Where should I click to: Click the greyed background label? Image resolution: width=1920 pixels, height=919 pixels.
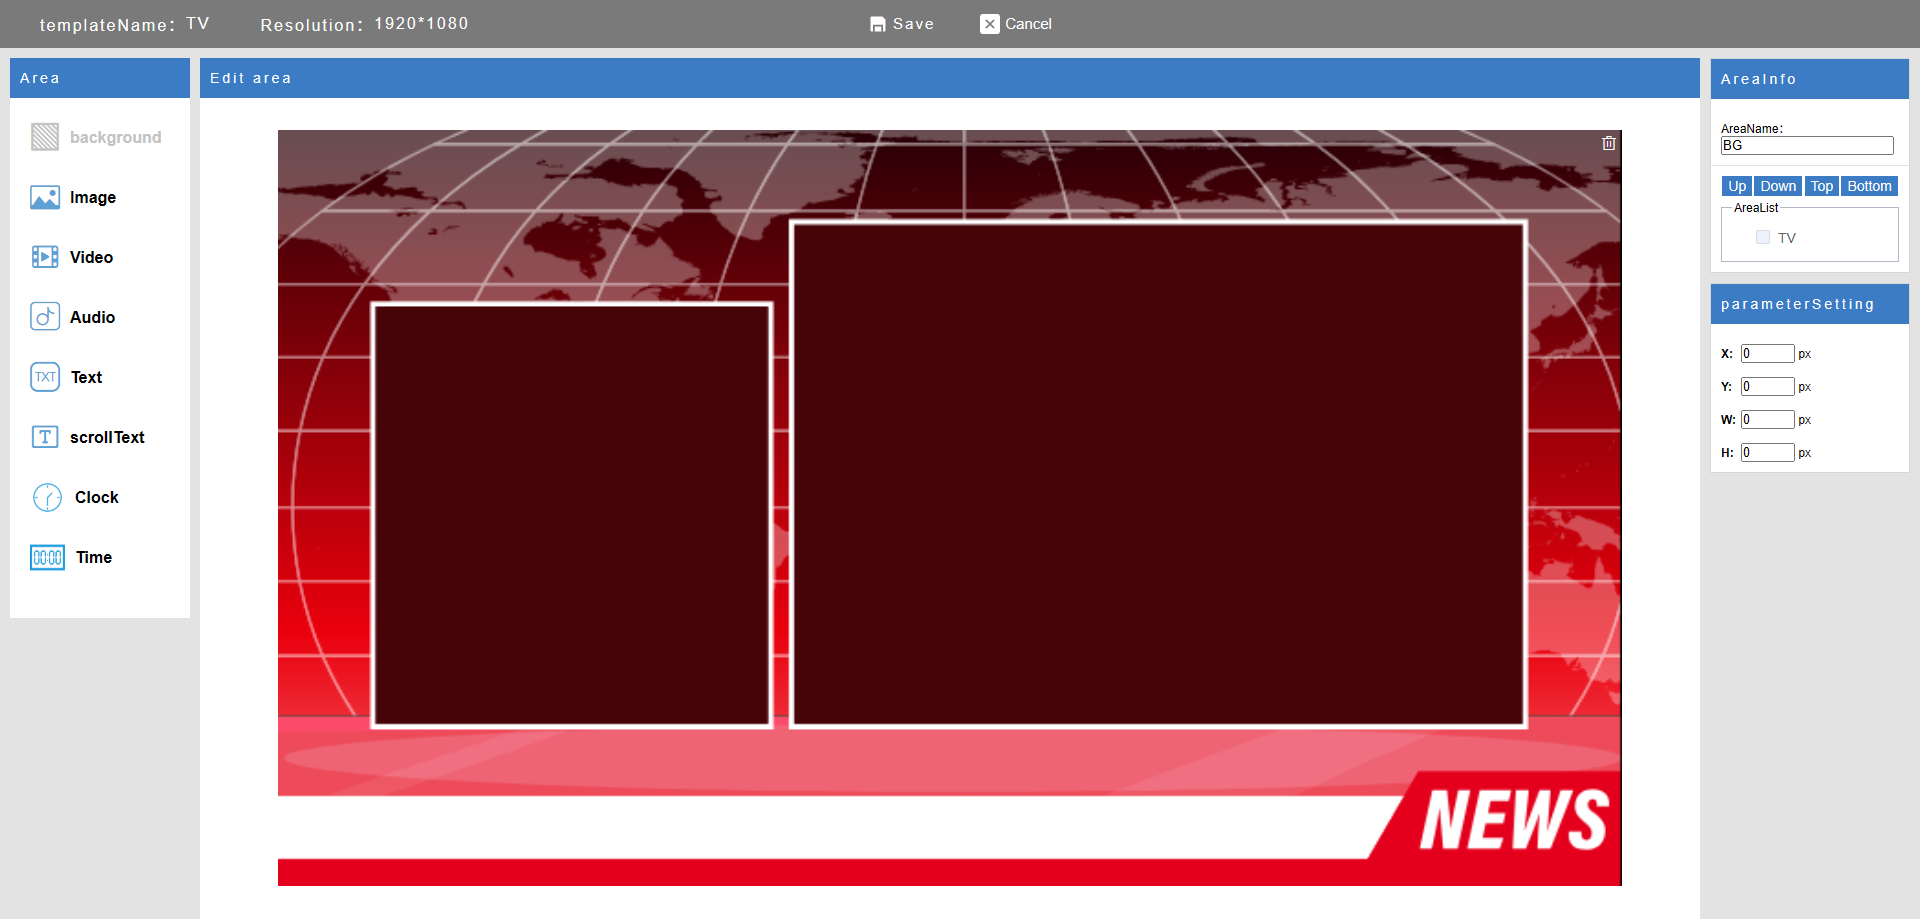click(115, 137)
